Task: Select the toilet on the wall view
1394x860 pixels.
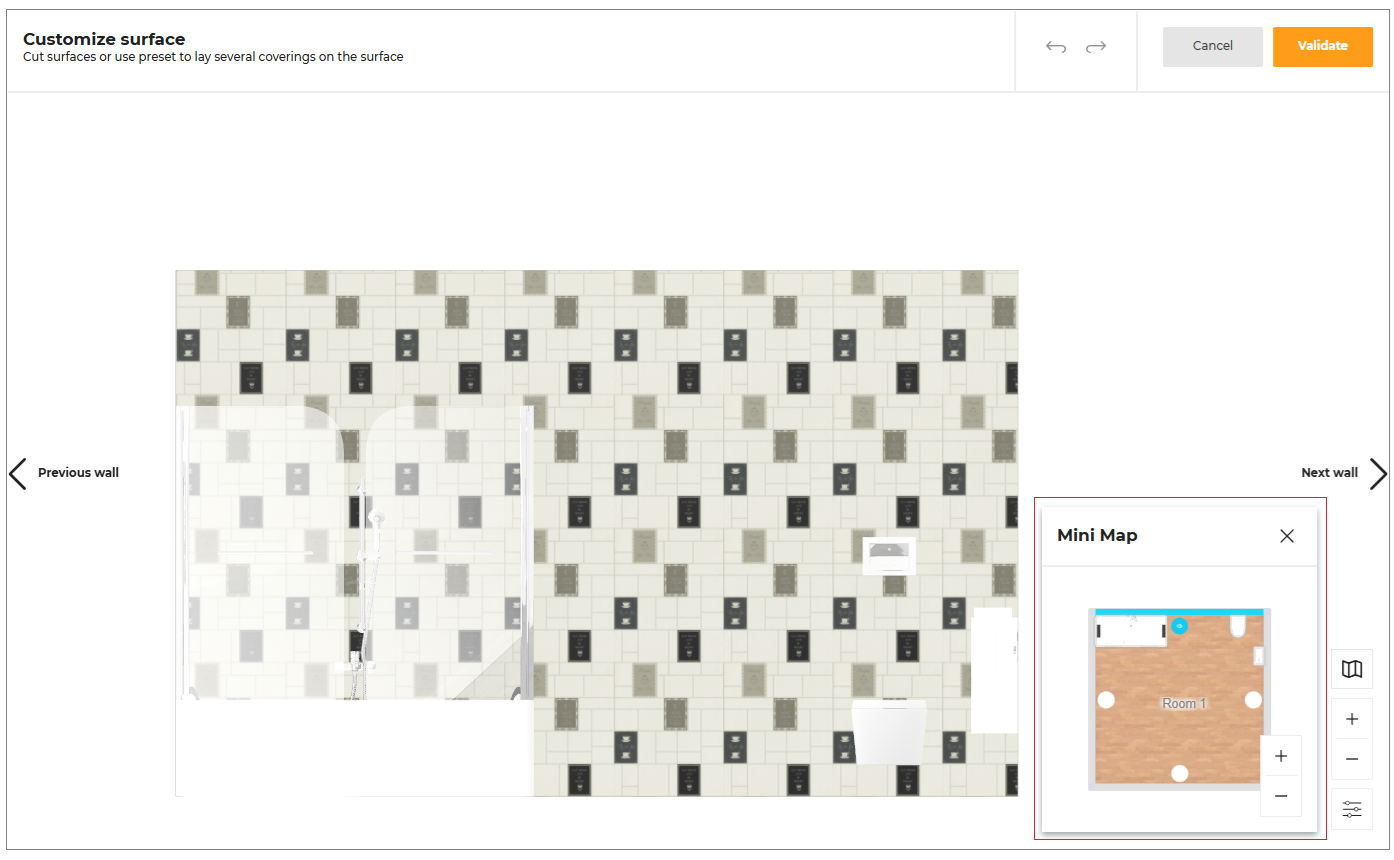Action: click(x=888, y=731)
